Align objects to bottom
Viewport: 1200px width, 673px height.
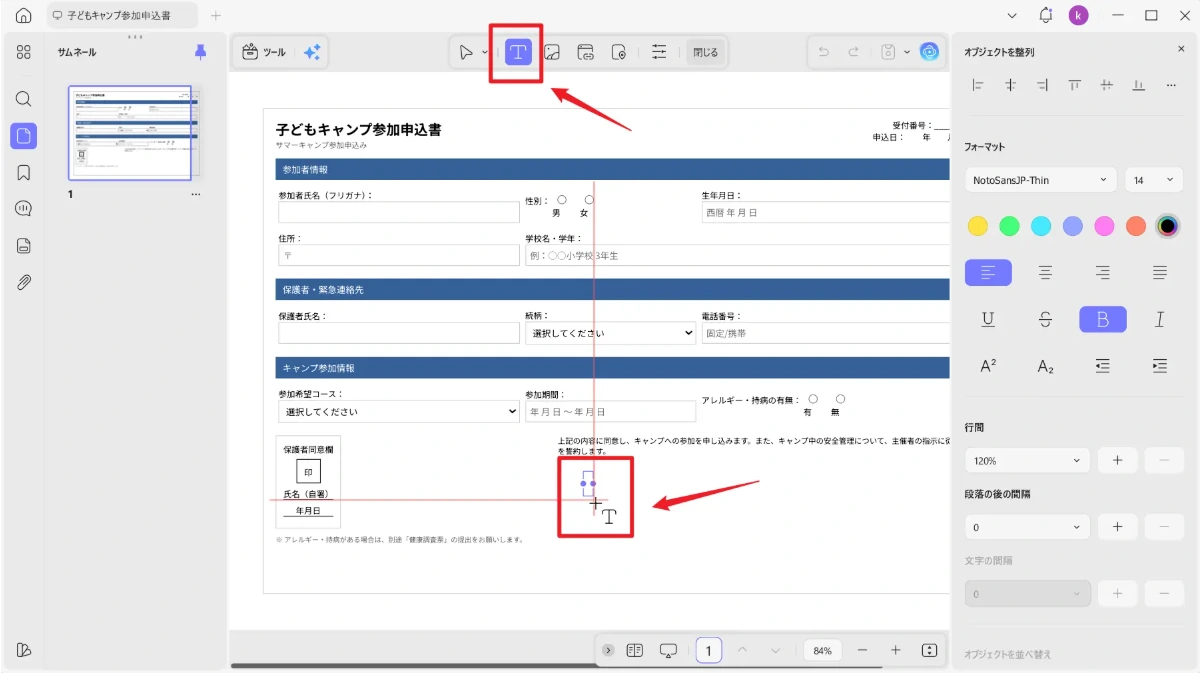1138,86
